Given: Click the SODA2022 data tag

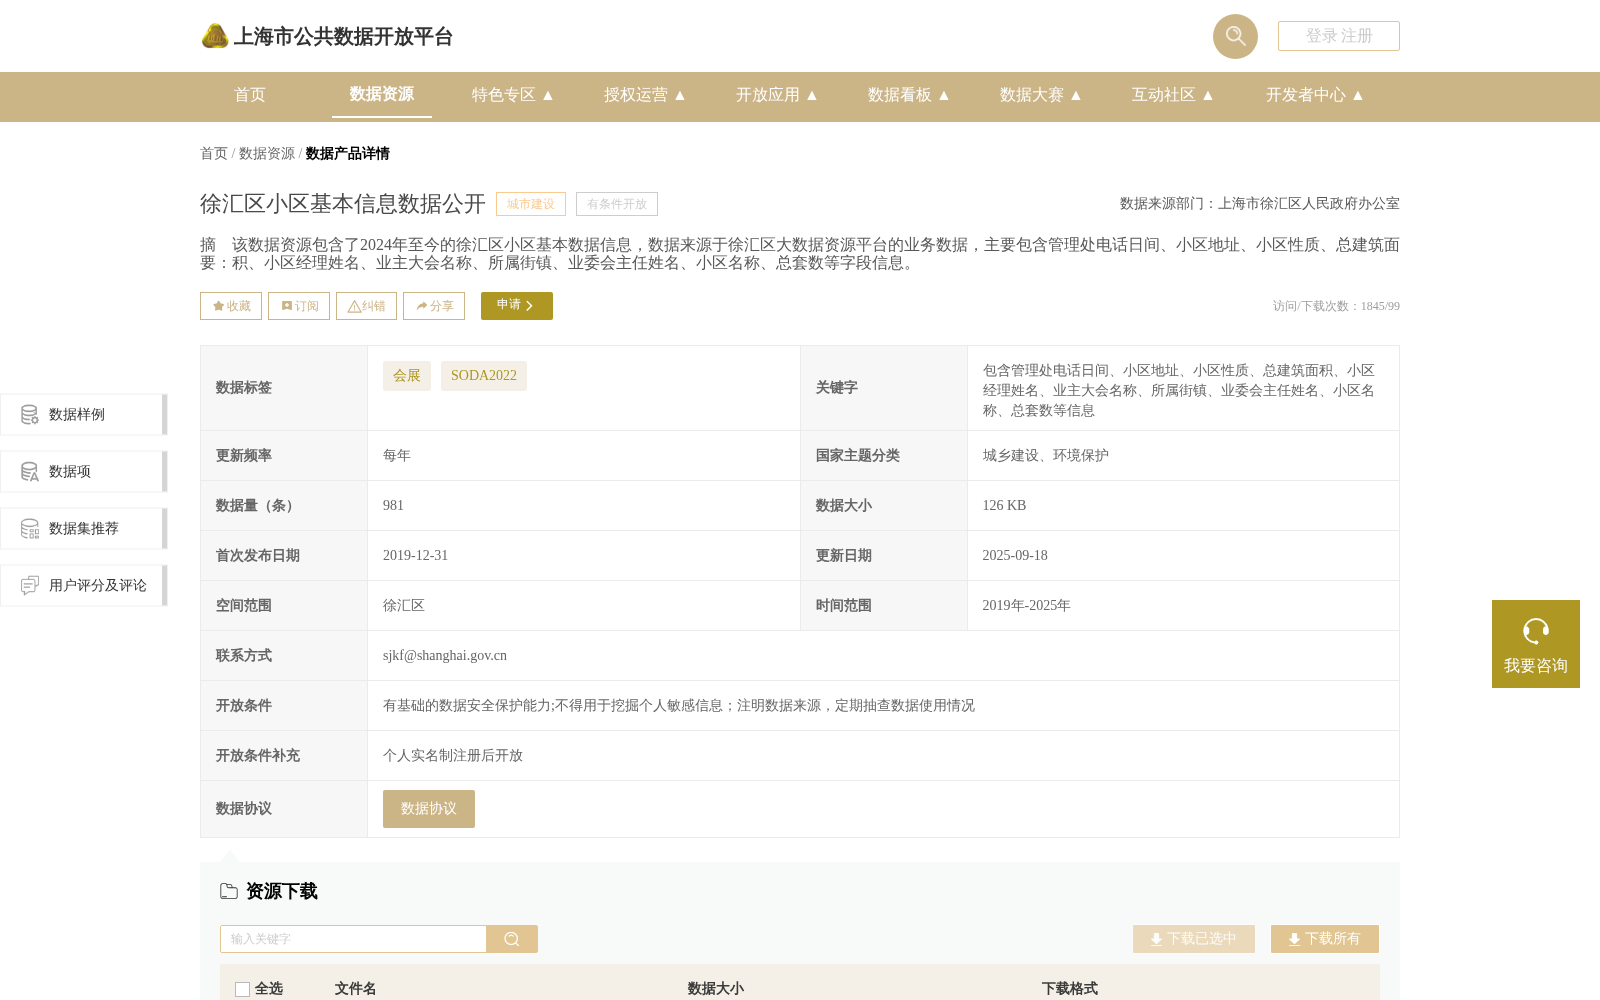Looking at the screenshot, I should [484, 376].
